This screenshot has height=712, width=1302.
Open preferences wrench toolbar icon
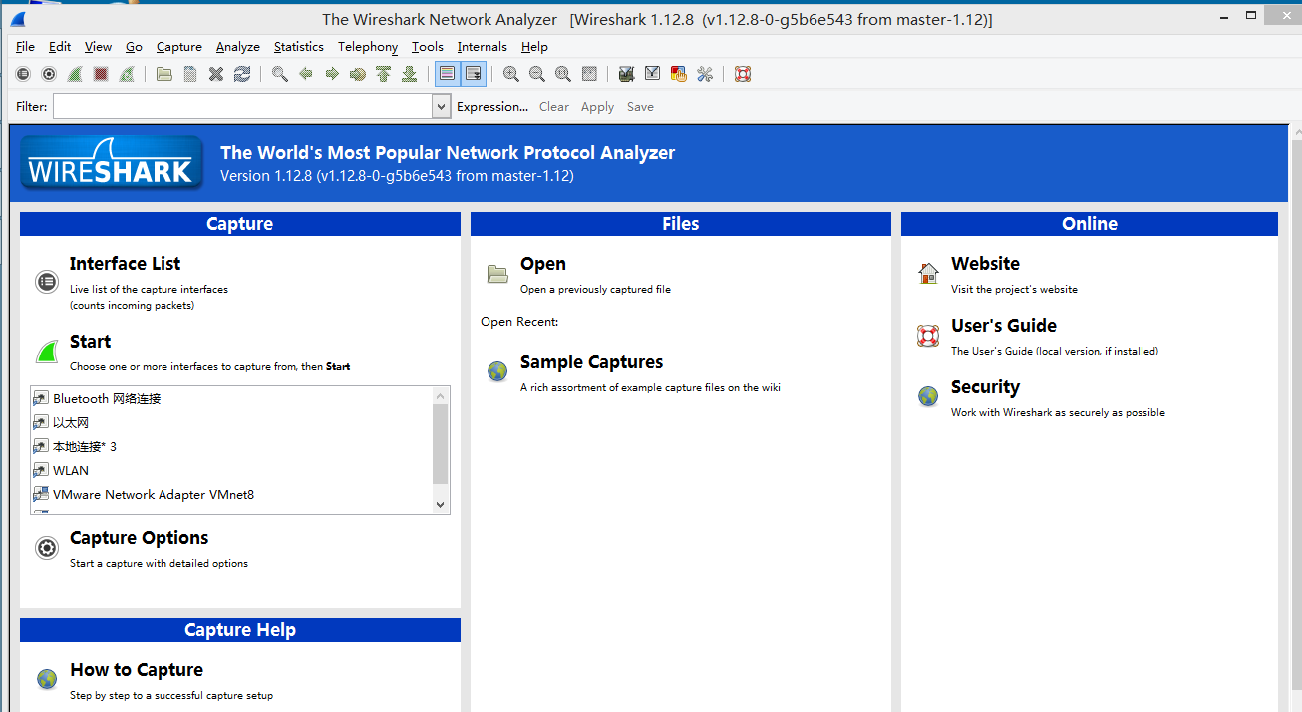coord(705,74)
